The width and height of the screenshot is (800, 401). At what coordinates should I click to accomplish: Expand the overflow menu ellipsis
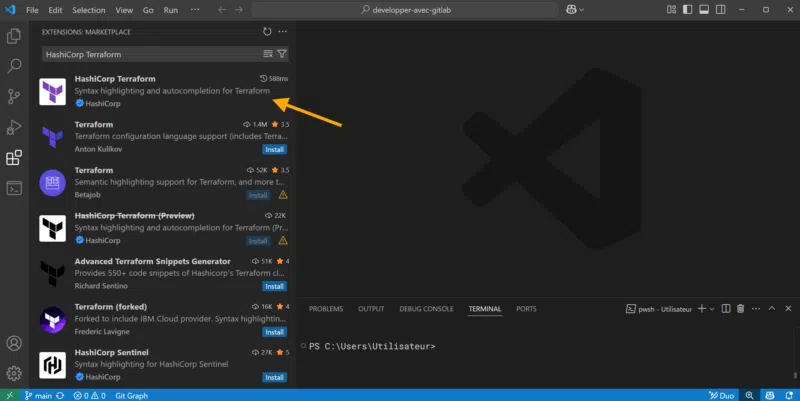[x=195, y=10]
